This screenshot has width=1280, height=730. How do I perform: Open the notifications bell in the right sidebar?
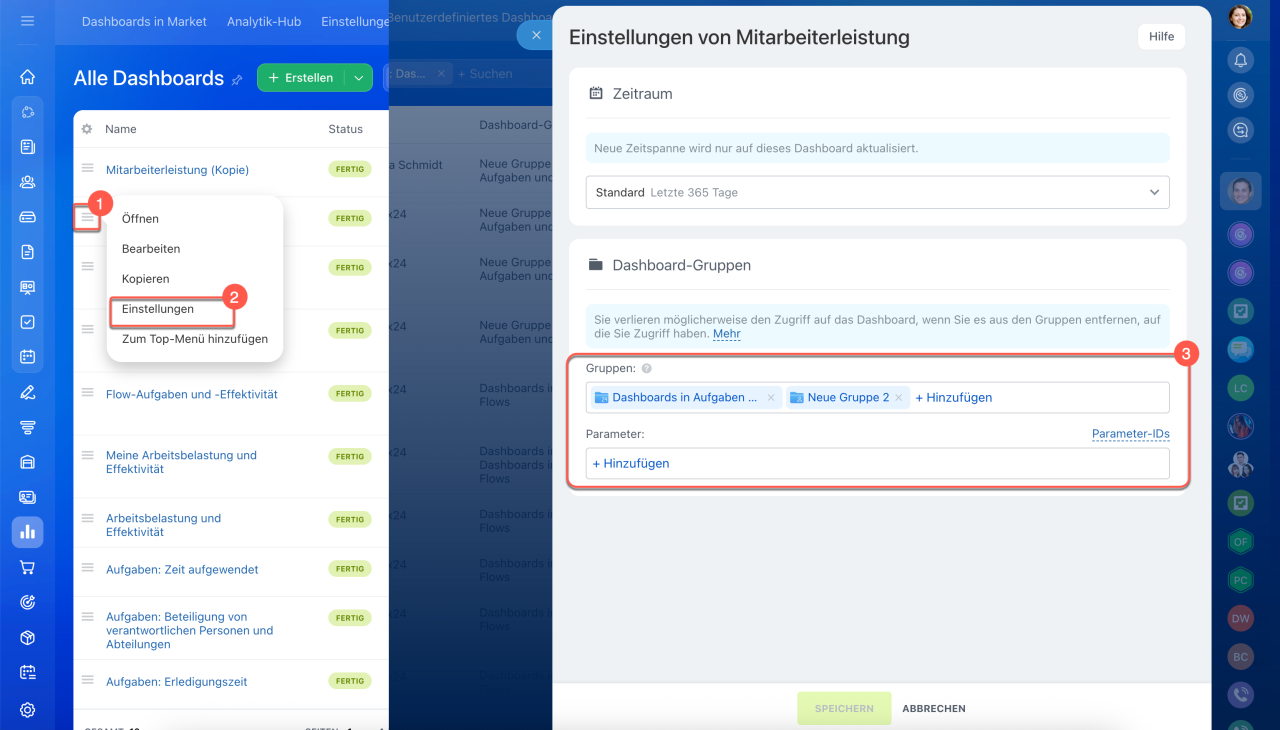click(x=1241, y=61)
